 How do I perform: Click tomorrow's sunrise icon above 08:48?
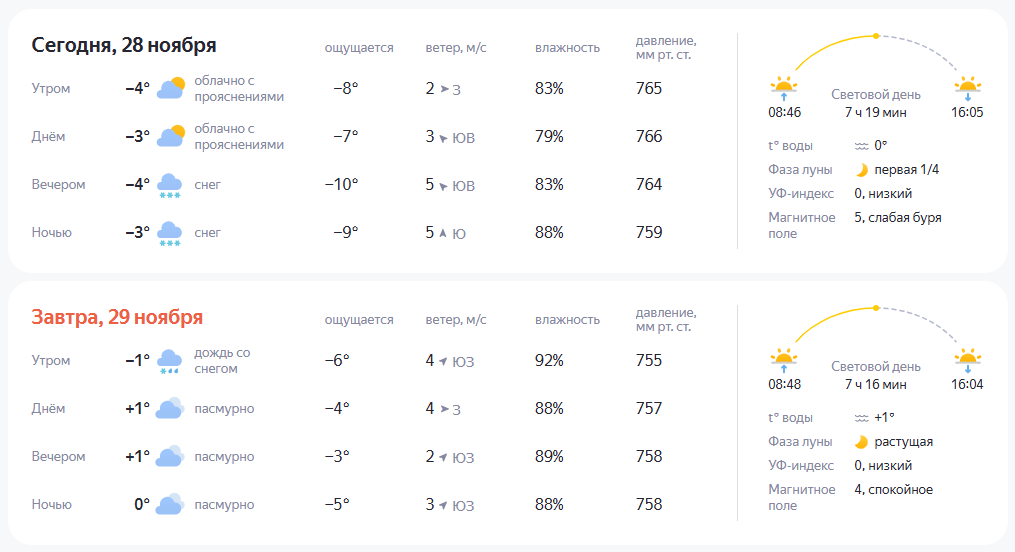[x=783, y=360]
